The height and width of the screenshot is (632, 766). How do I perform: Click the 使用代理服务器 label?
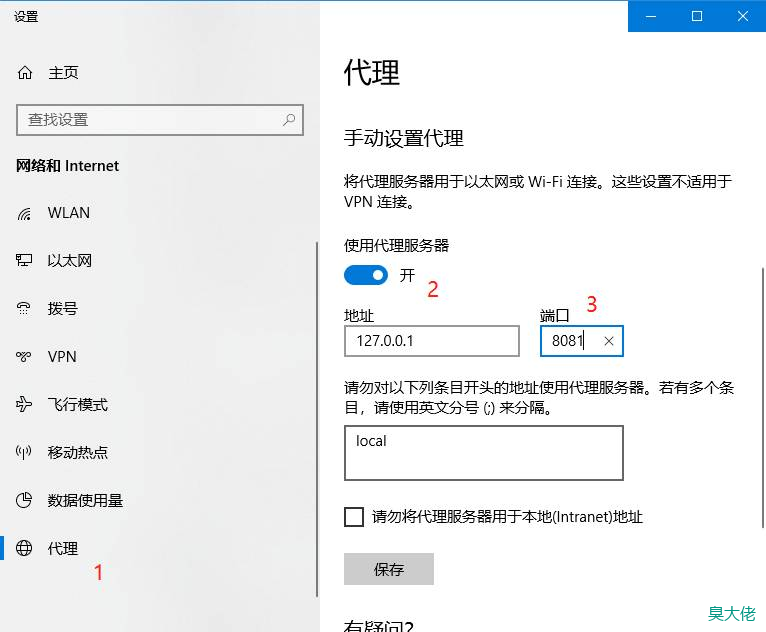click(396, 245)
